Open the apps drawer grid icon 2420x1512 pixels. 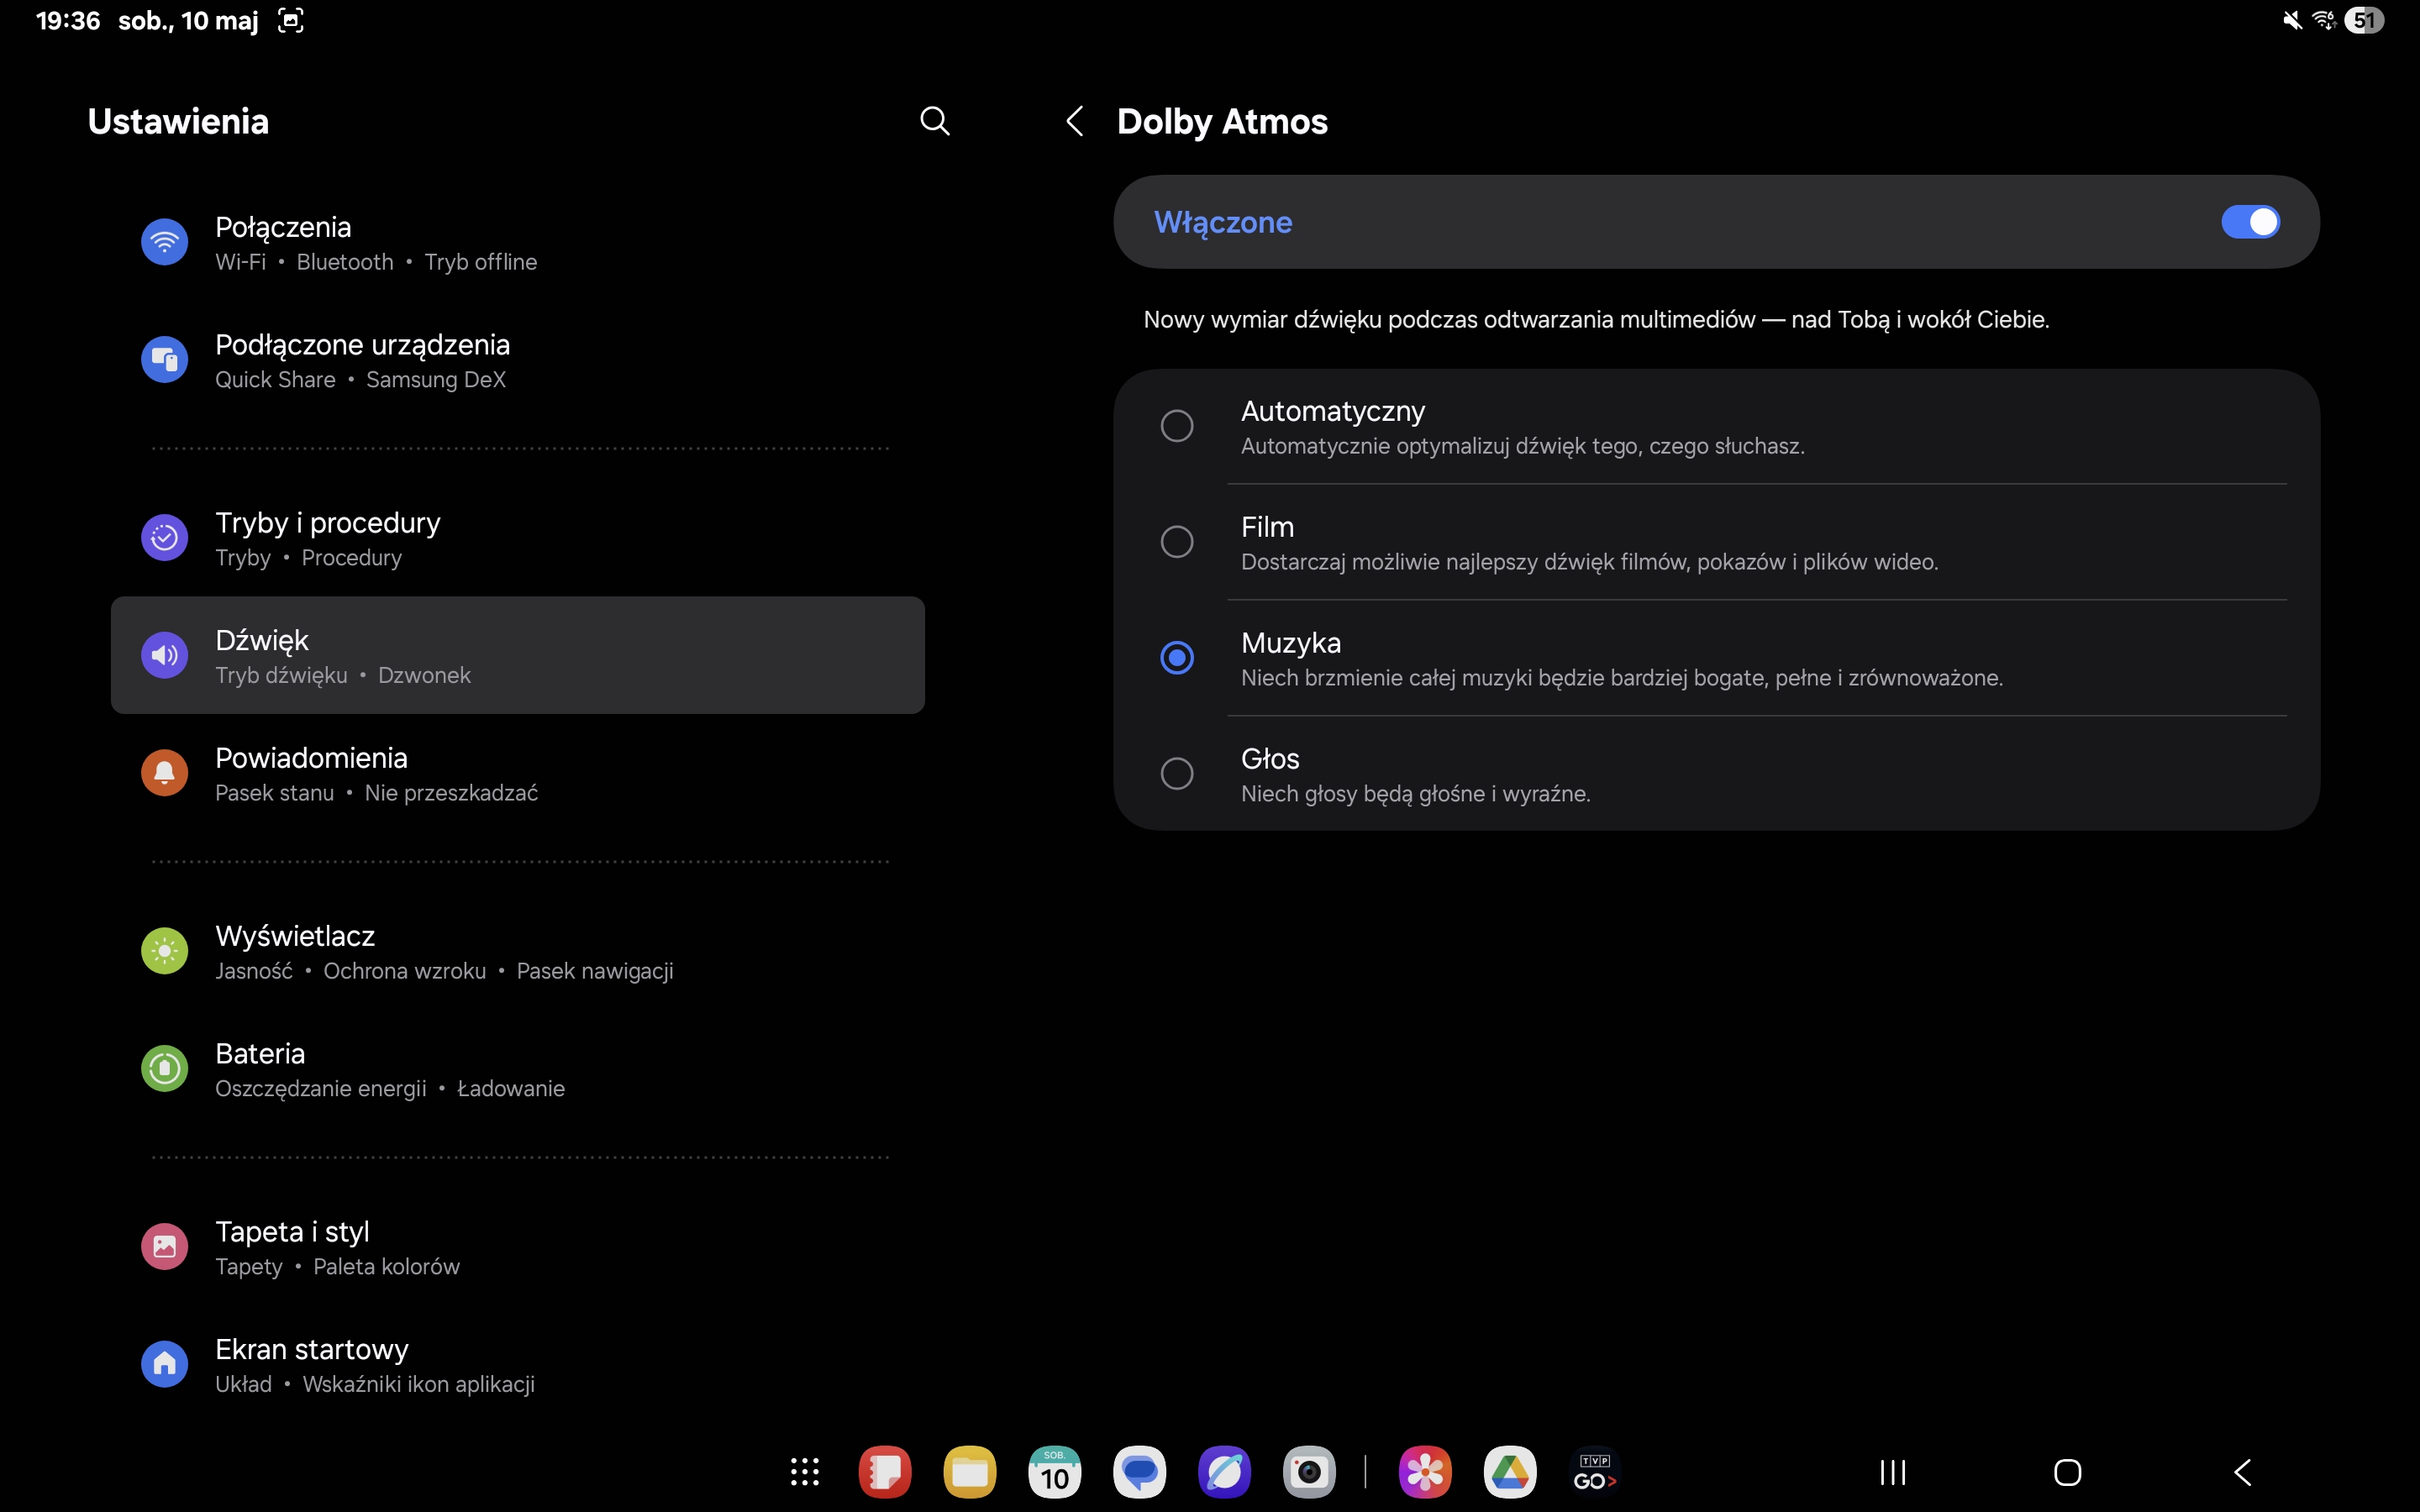[805, 1472]
